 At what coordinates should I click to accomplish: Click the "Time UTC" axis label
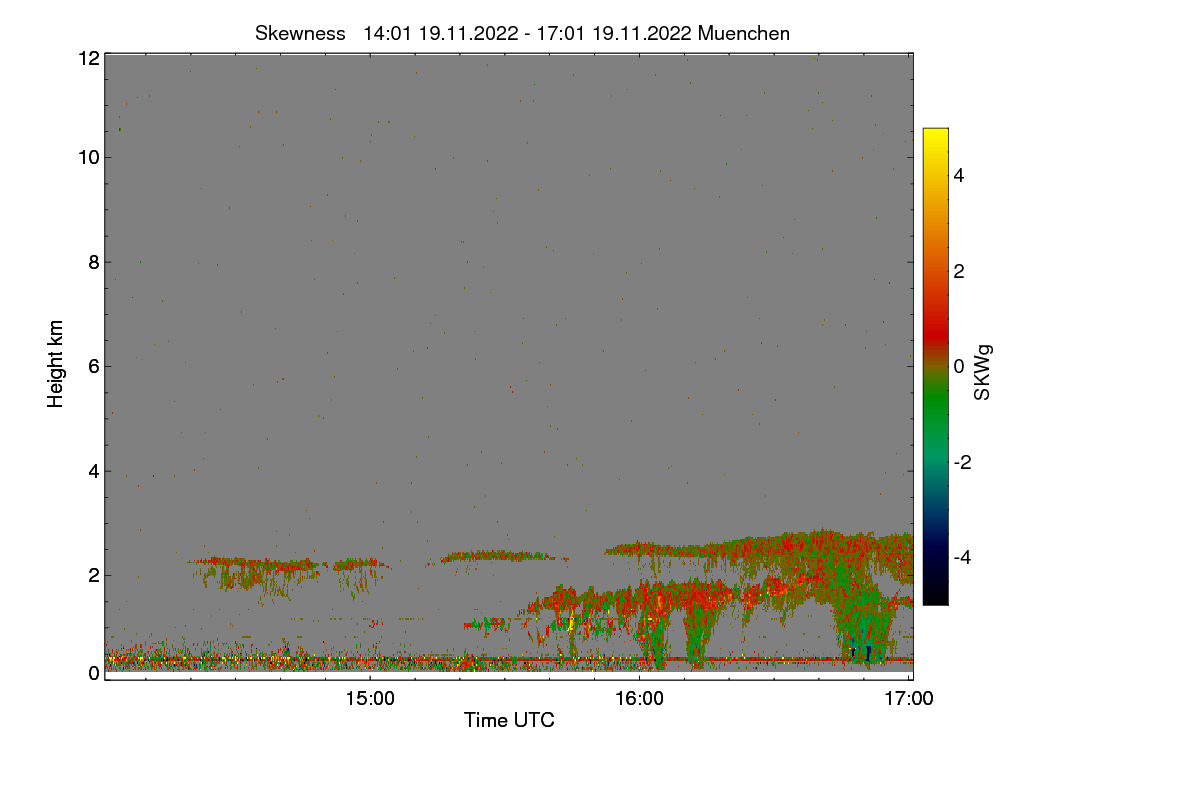pos(509,720)
